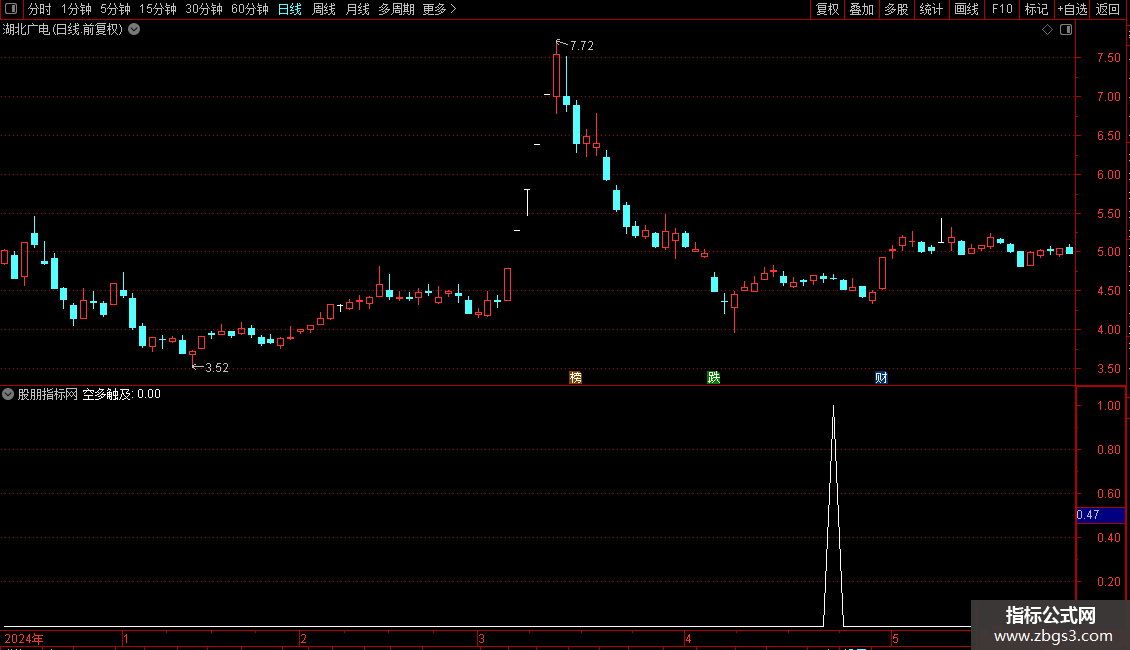This screenshot has width=1130, height=650.
Task: Select the 30分钟 period tab
Action: tap(204, 9)
